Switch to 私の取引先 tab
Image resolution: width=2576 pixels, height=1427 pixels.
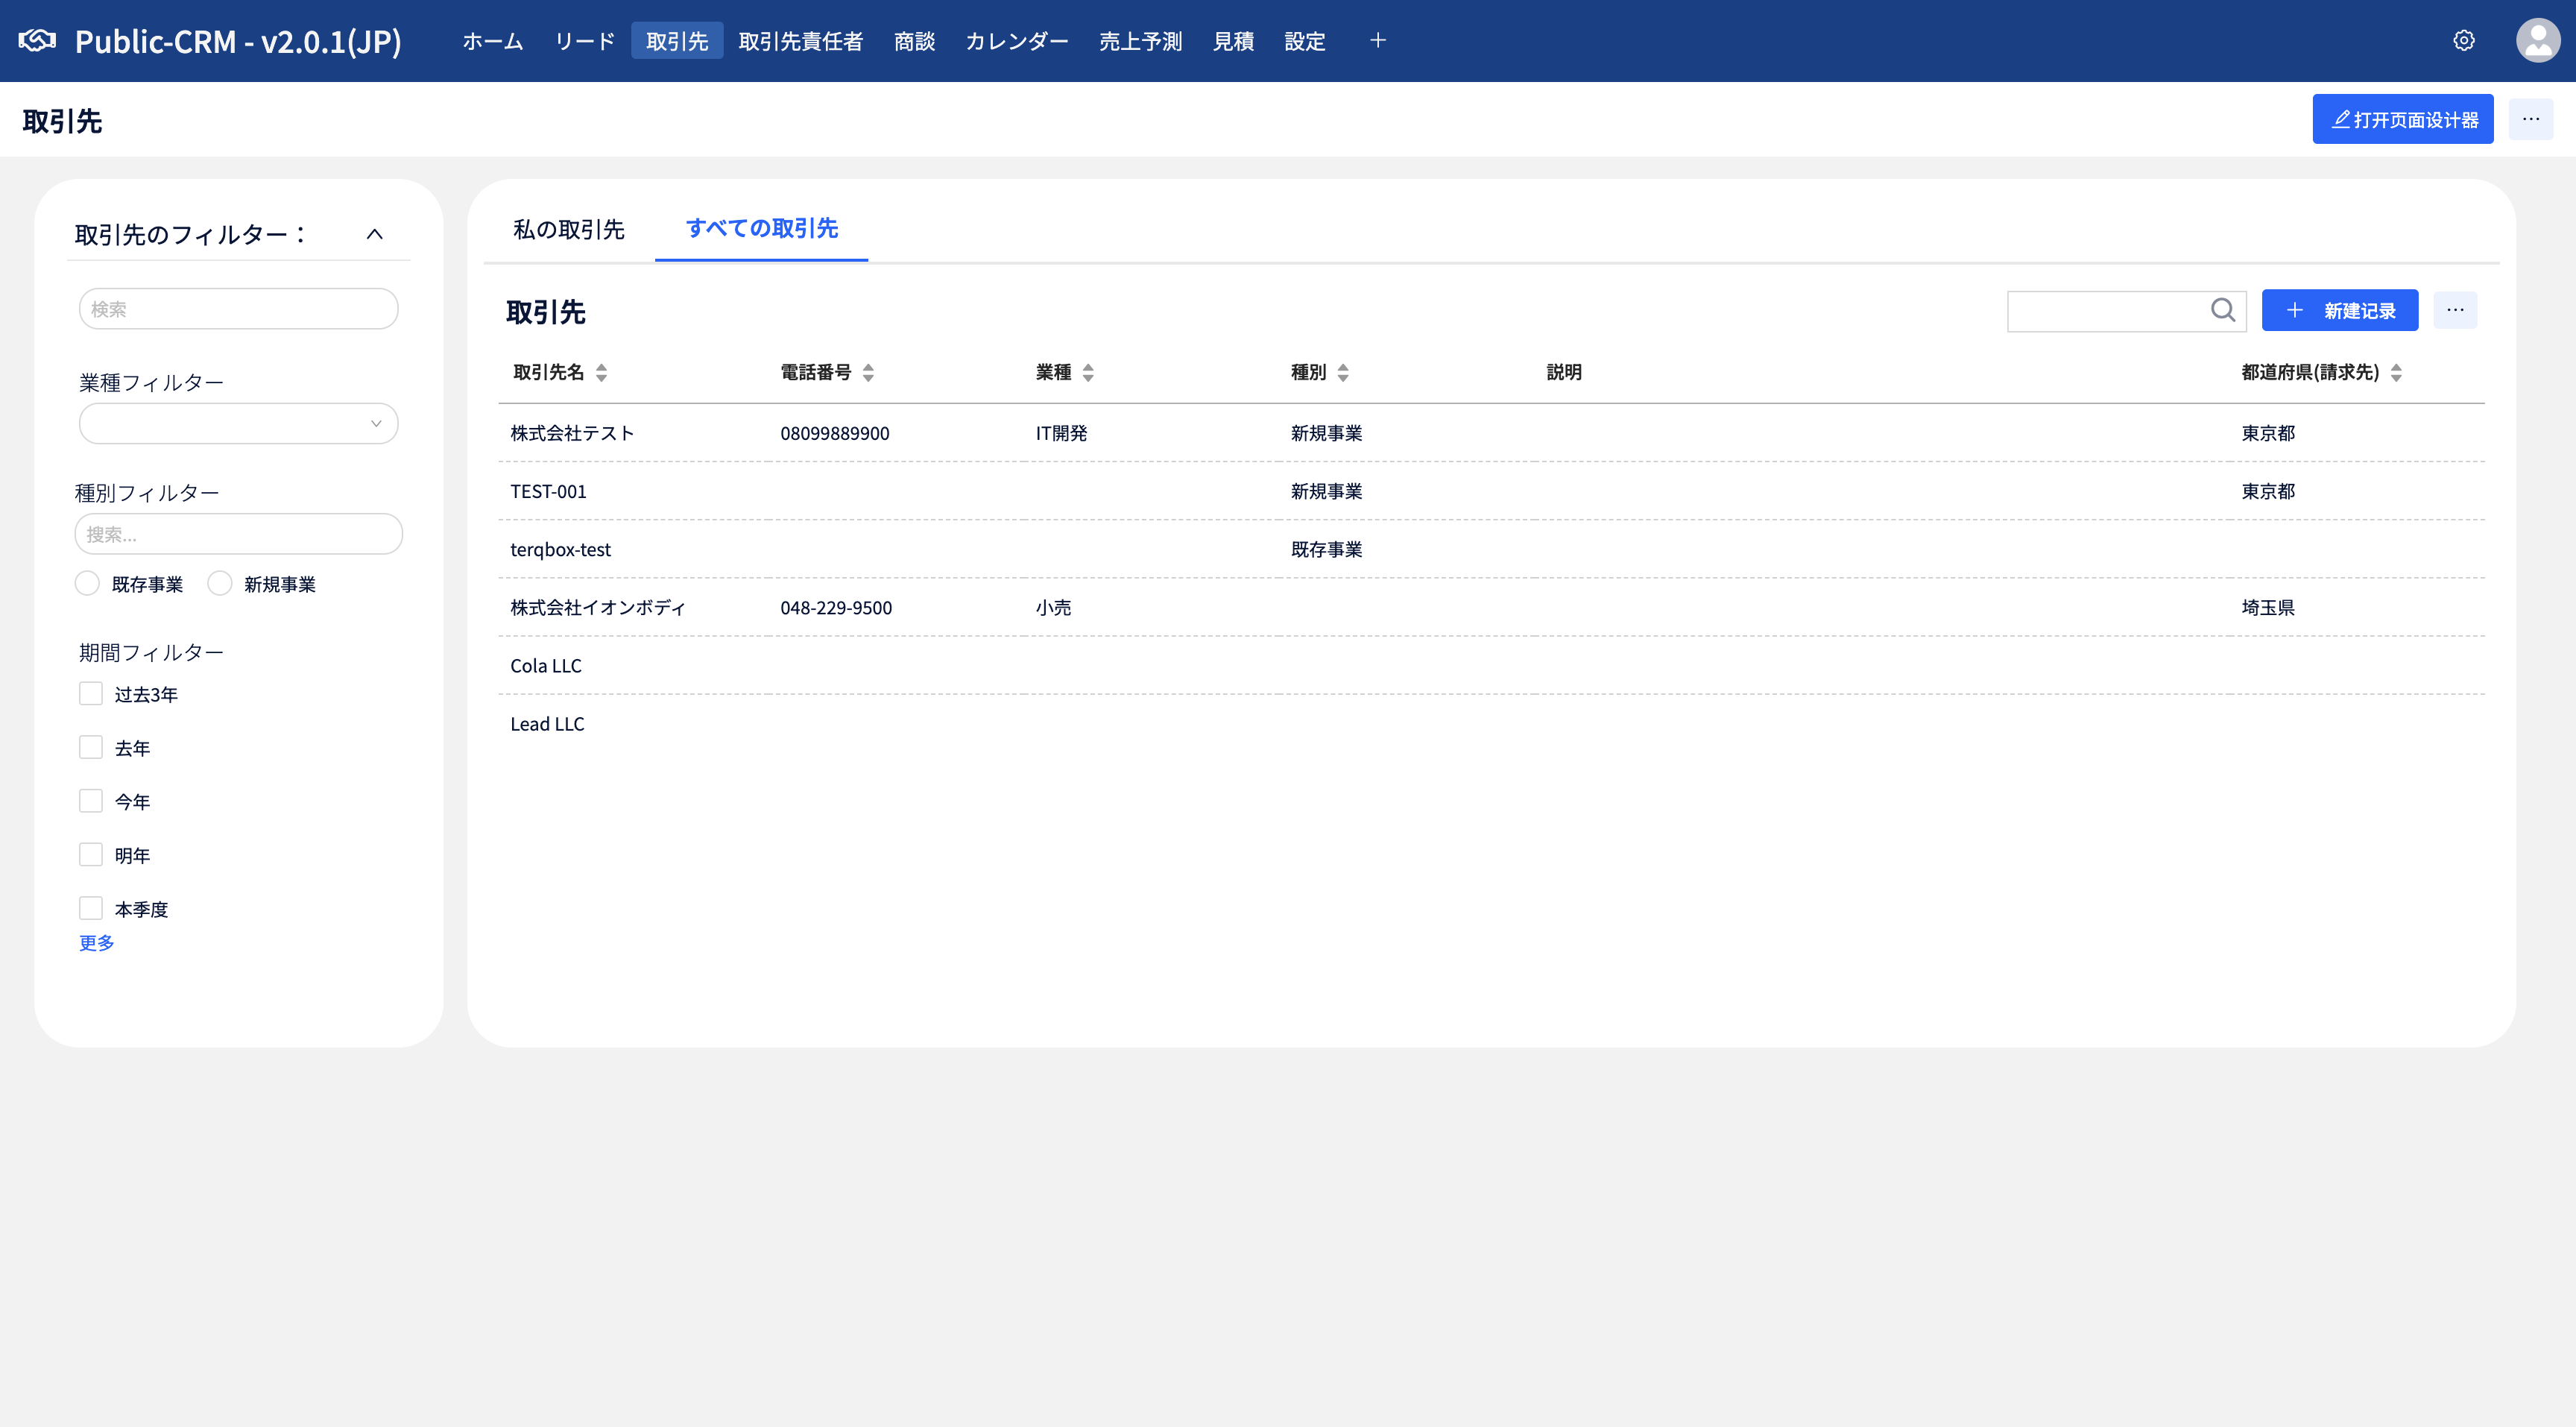pos(568,229)
